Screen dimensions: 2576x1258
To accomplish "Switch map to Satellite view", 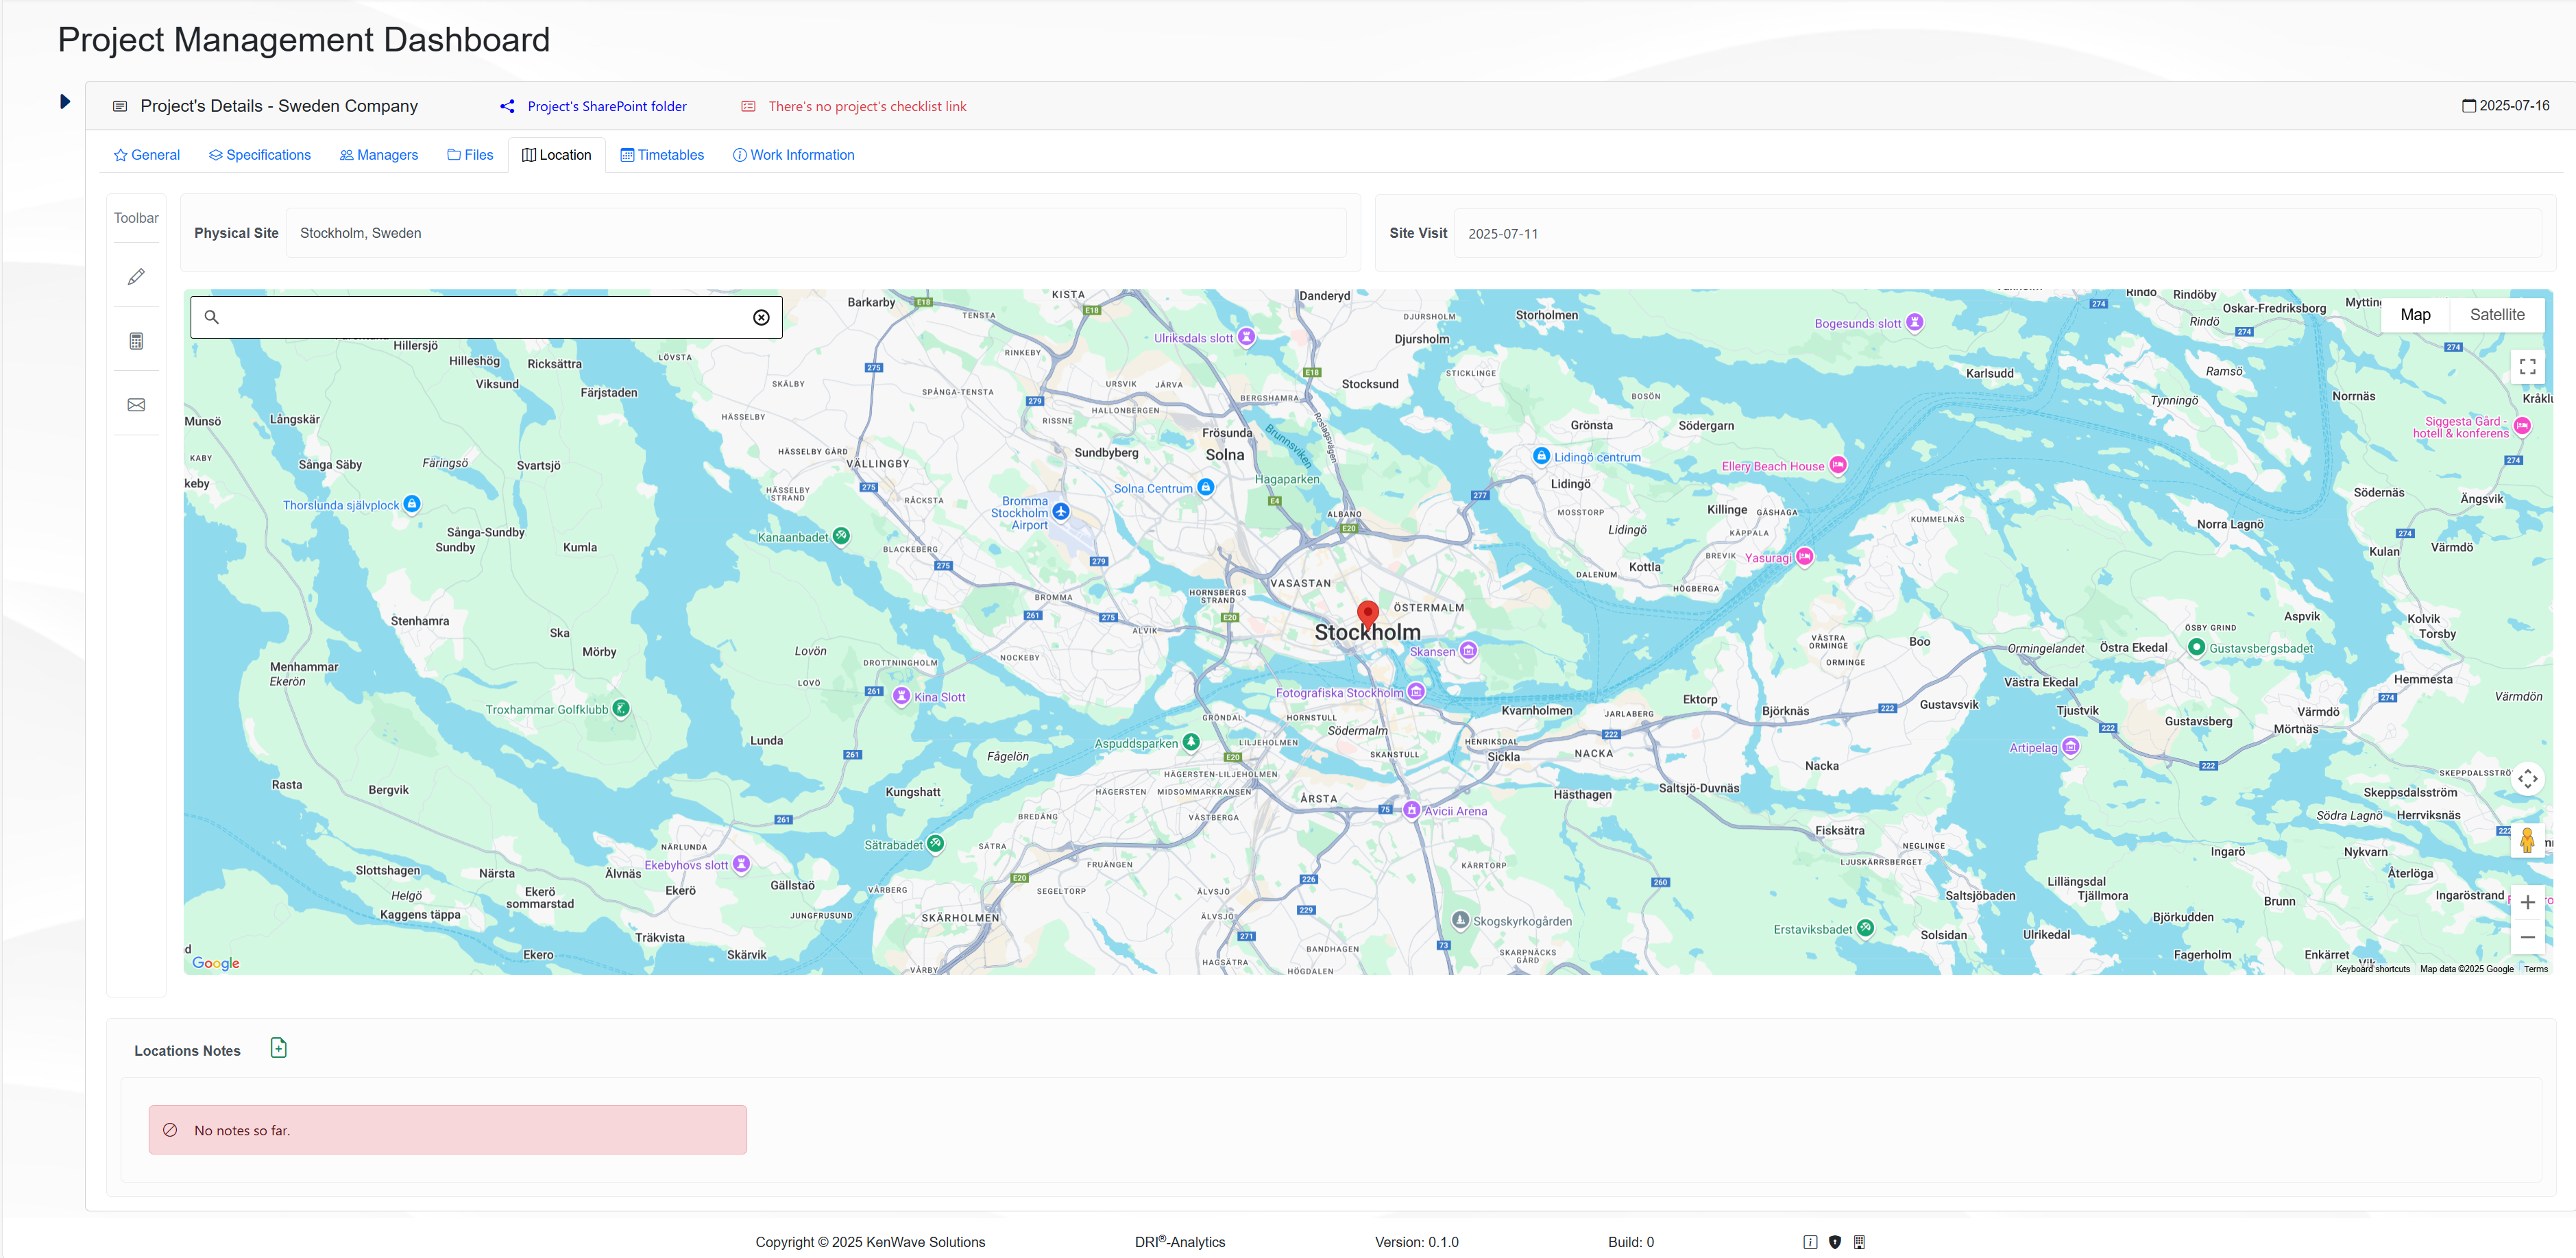I will tap(2496, 315).
